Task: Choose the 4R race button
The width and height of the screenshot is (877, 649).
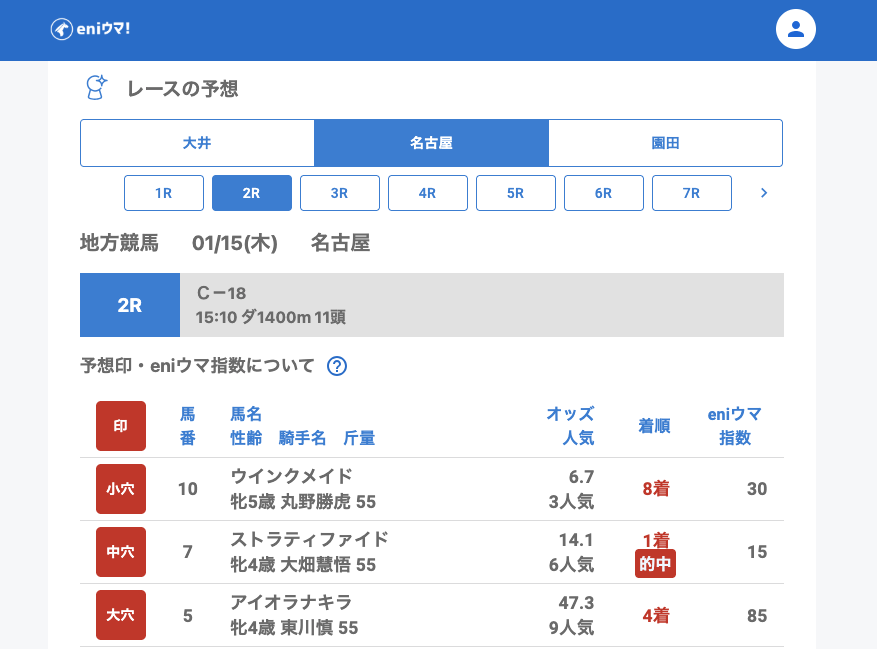Action: coord(428,193)
